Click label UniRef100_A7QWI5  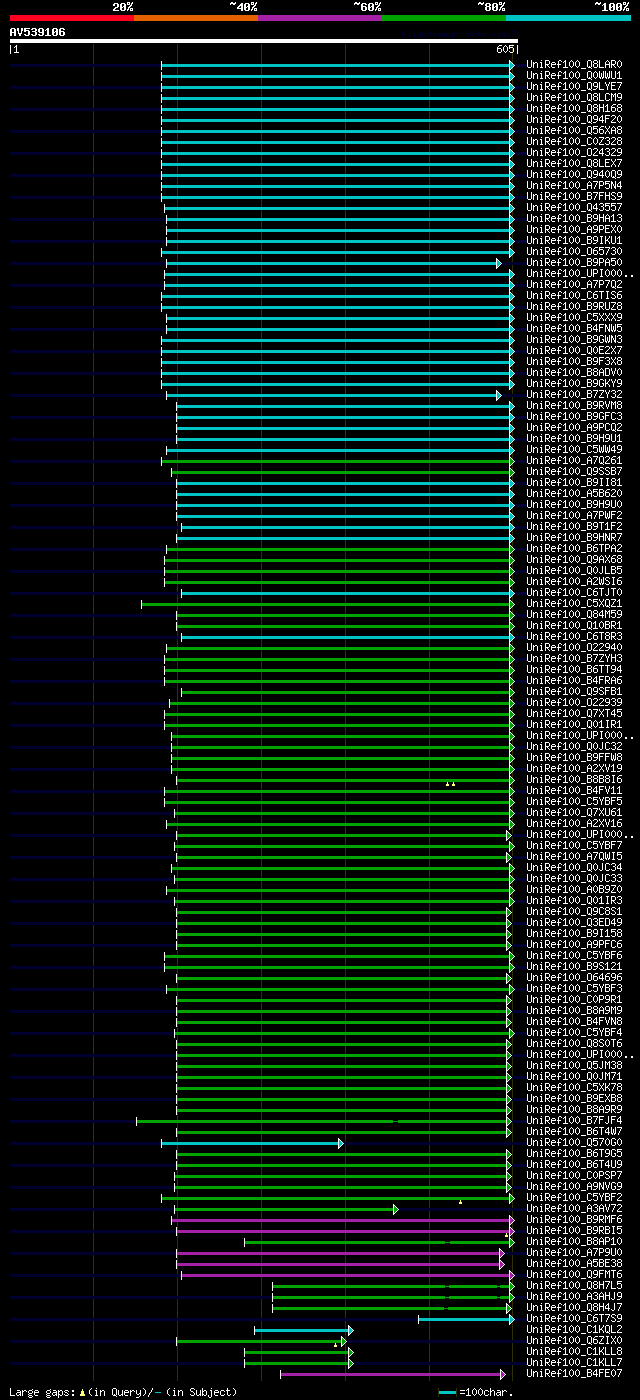(x=574, y=857)
